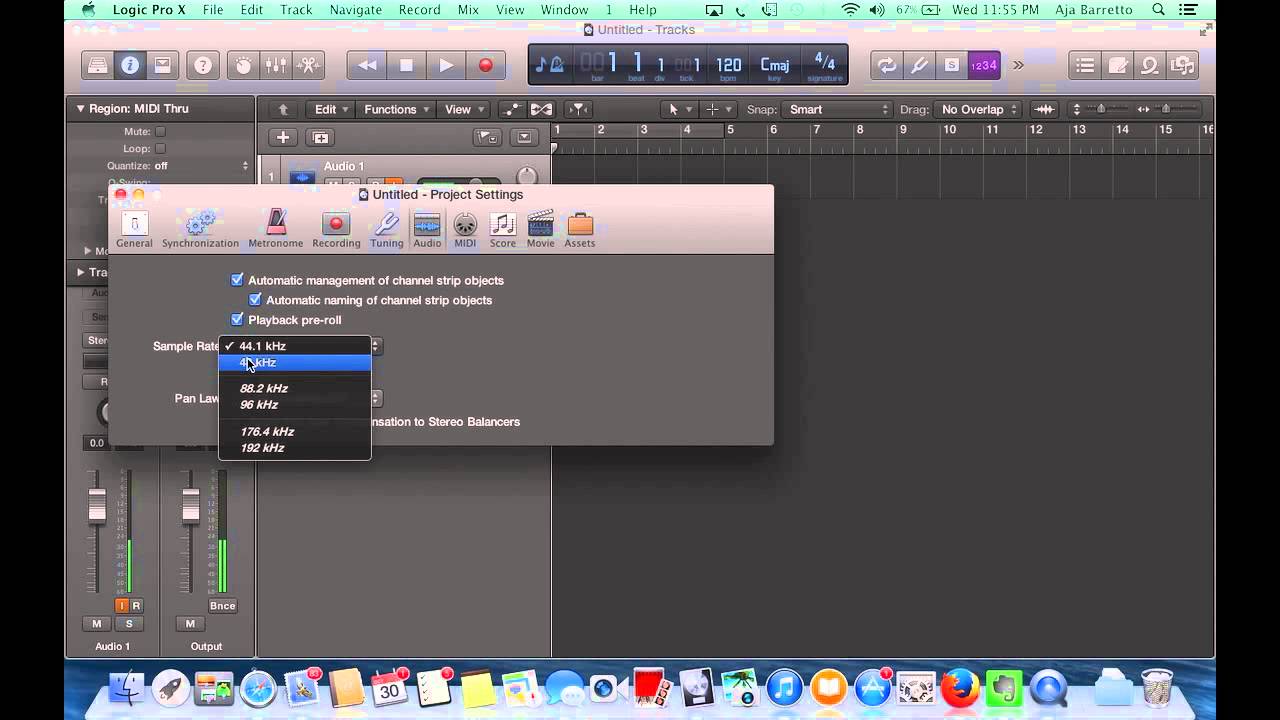
Task: Toggle the purple Count-in 1234 button
Action: (x=984, y=65)
